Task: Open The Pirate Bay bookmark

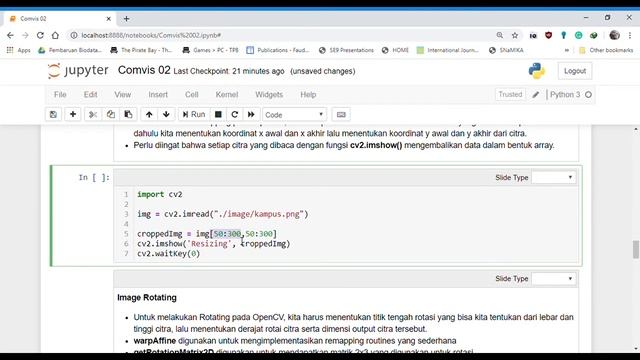Action: (x=142, y=50)
